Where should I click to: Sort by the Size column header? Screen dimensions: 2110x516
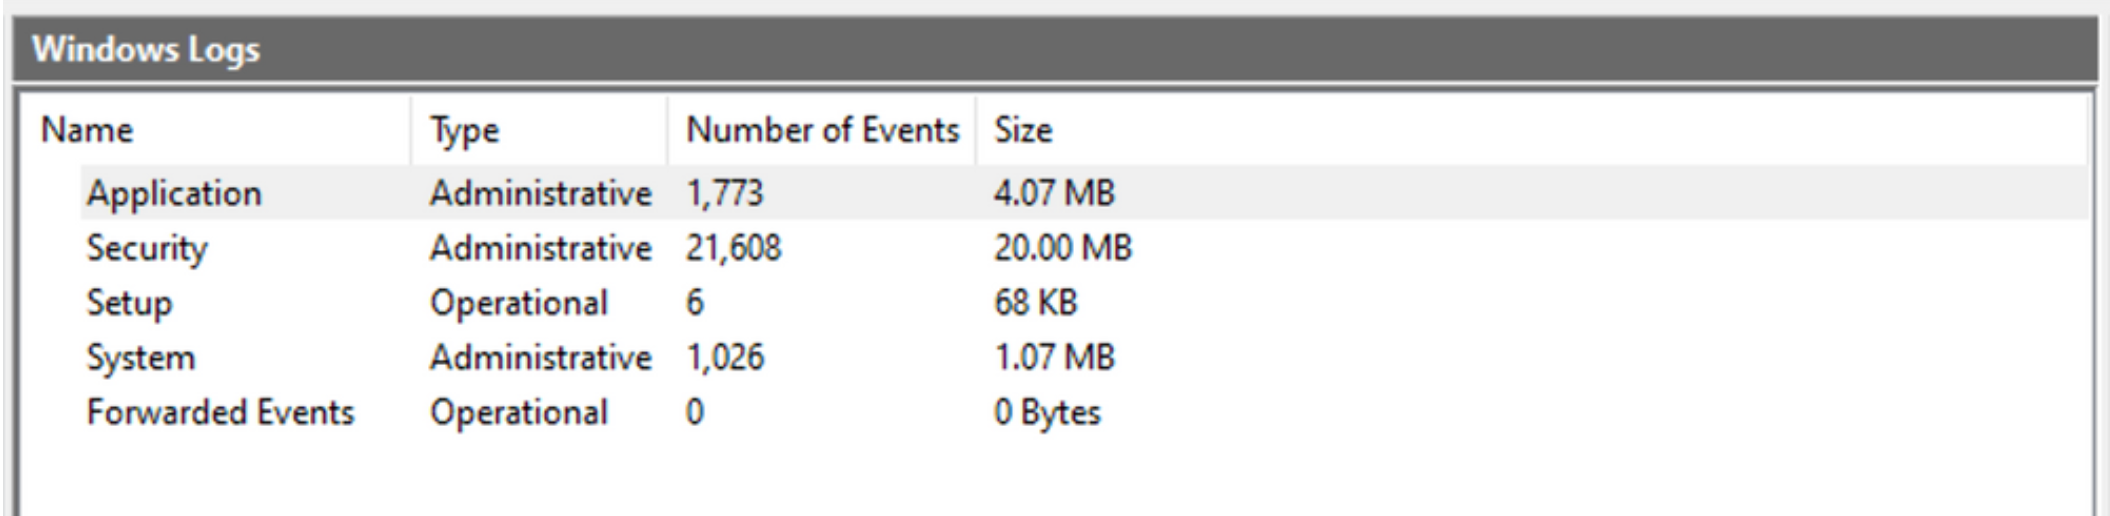[x=1022, y=130]
